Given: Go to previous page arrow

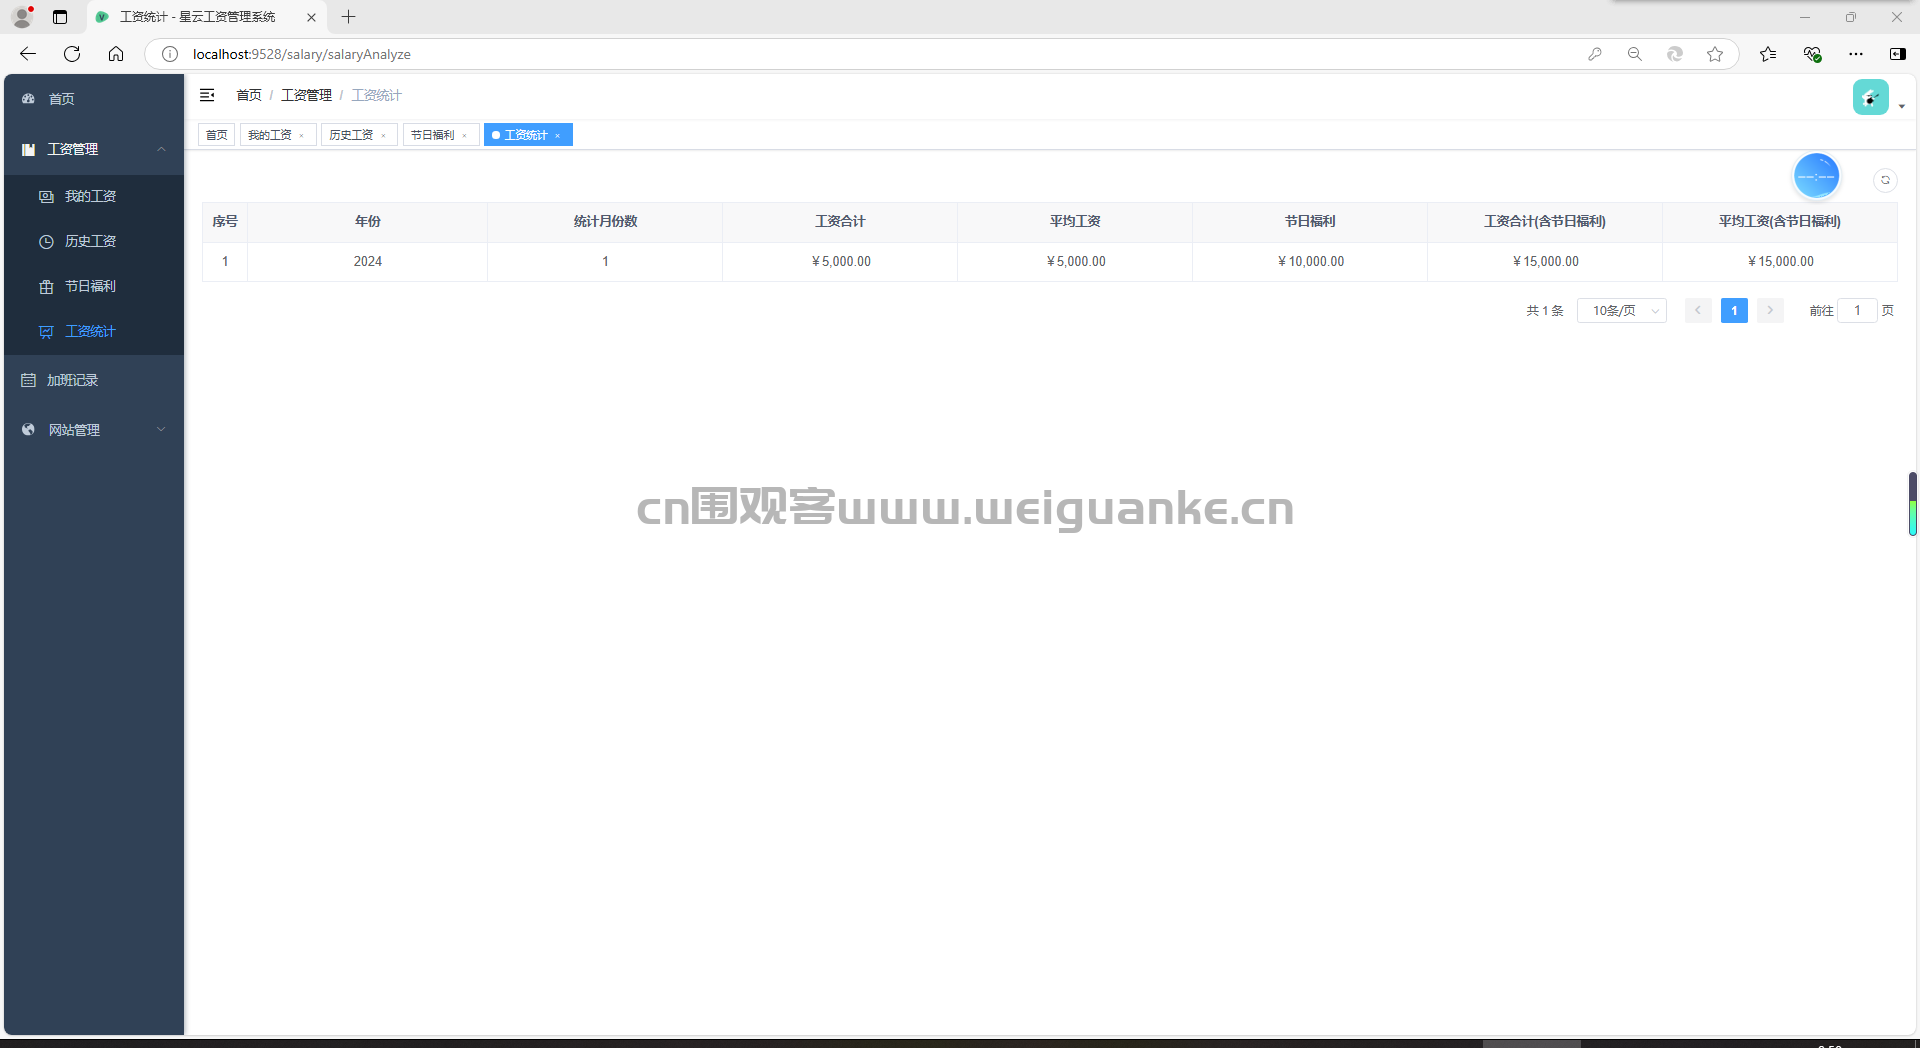Looking at the screenshot, I should [x=1698, y=311].
